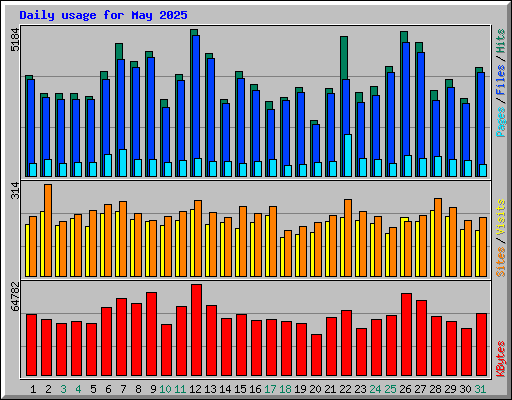Image resolution: width=512 pixels, height=400 pixels.
Task: Click the cyan Pages bar for day 7
Action: coord(123,163)
